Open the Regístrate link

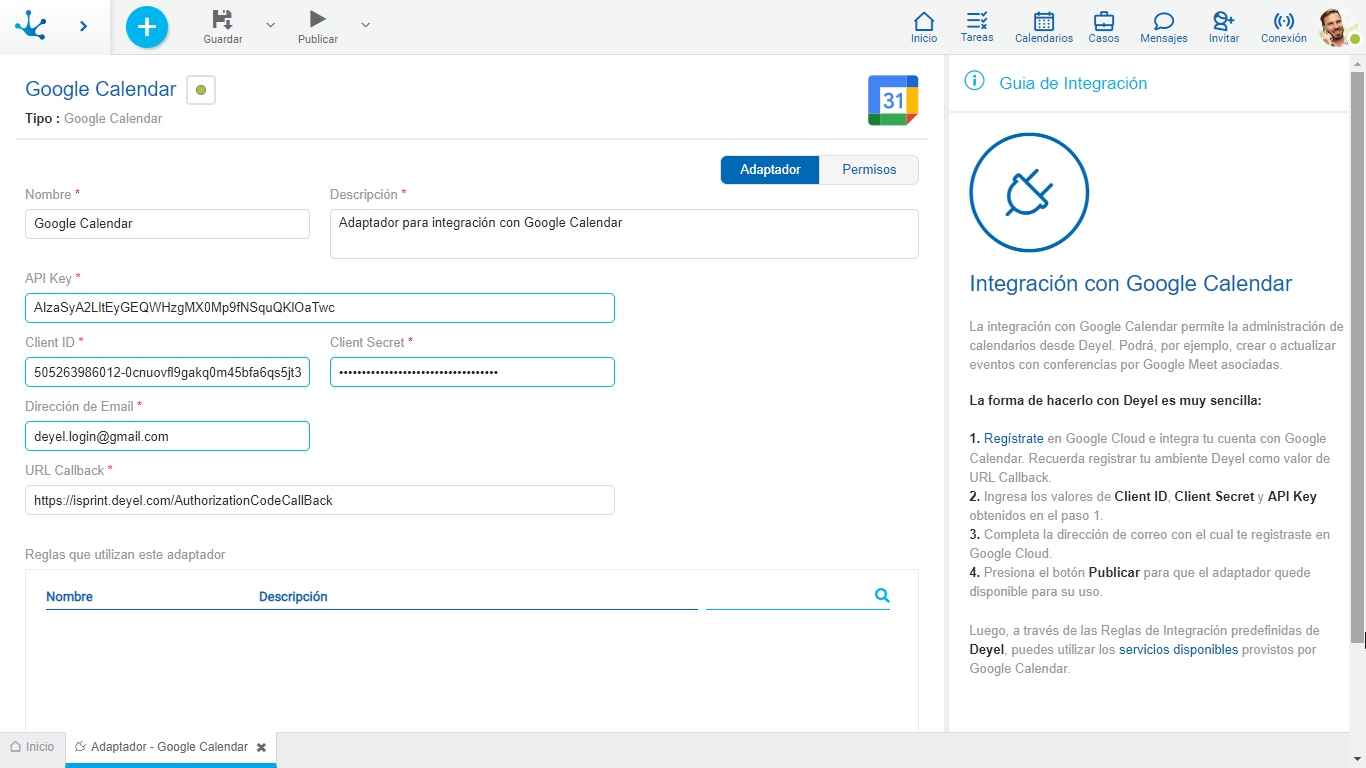pos(1014,439)
